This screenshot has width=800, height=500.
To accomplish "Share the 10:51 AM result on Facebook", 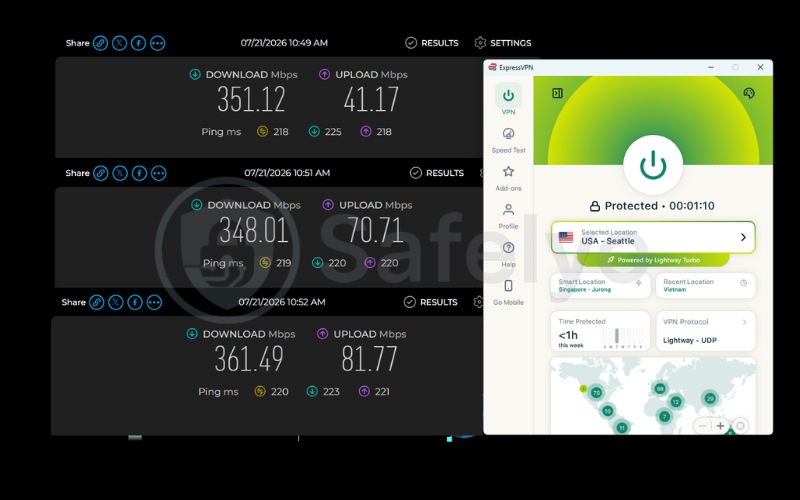I will 139,173.
